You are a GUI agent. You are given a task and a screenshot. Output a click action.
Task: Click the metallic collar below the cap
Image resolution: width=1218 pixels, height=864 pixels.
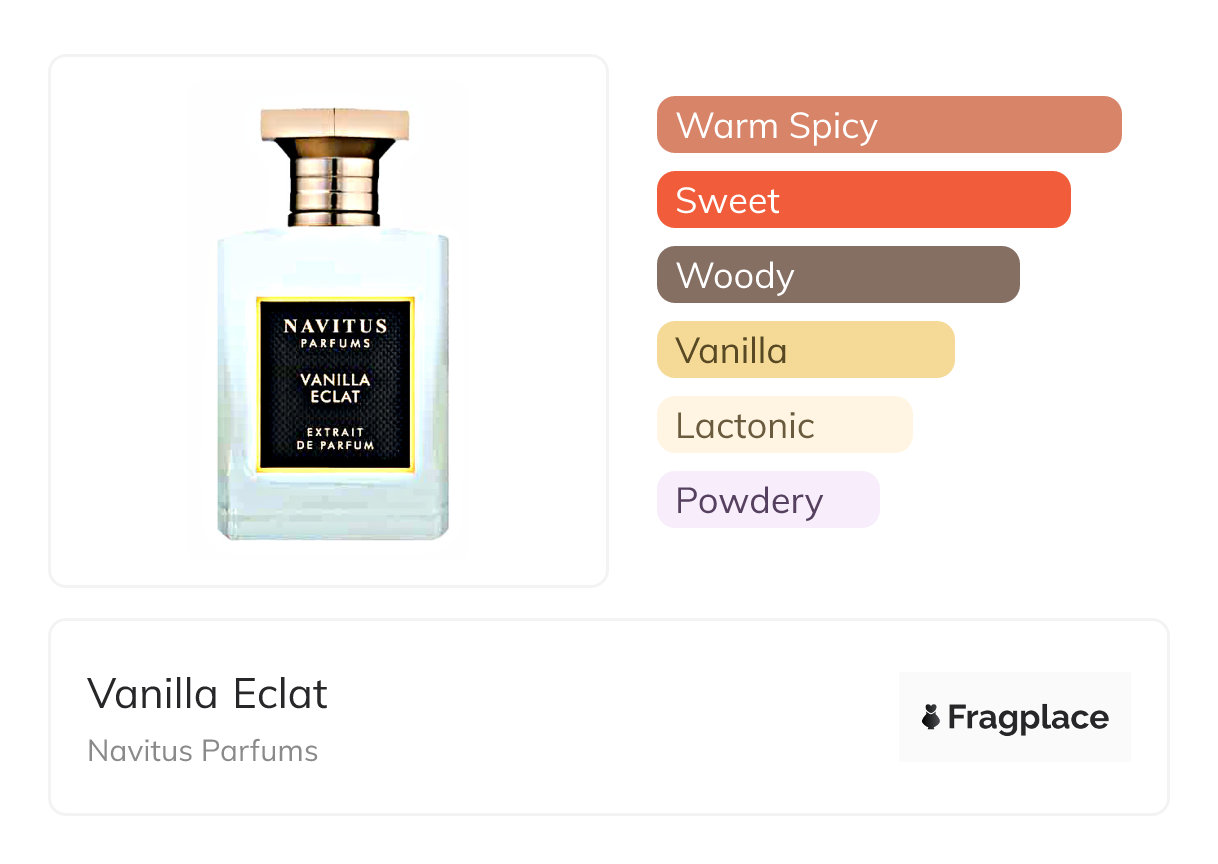335,184
